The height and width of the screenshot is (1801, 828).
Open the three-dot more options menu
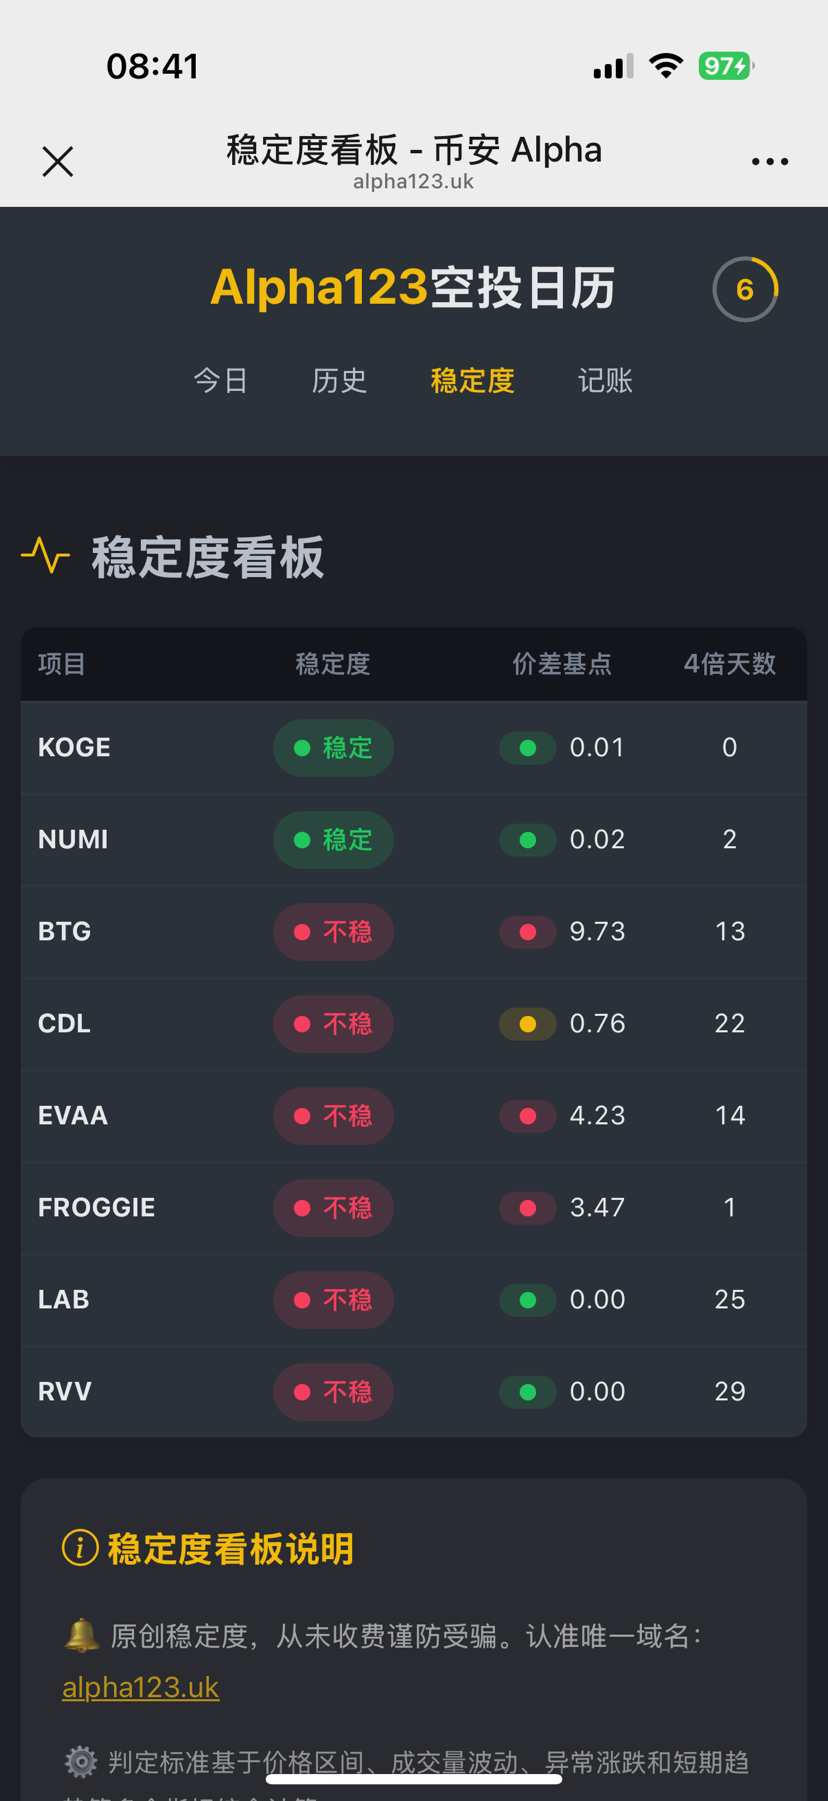pyautogui.click(x=769, y=161)
